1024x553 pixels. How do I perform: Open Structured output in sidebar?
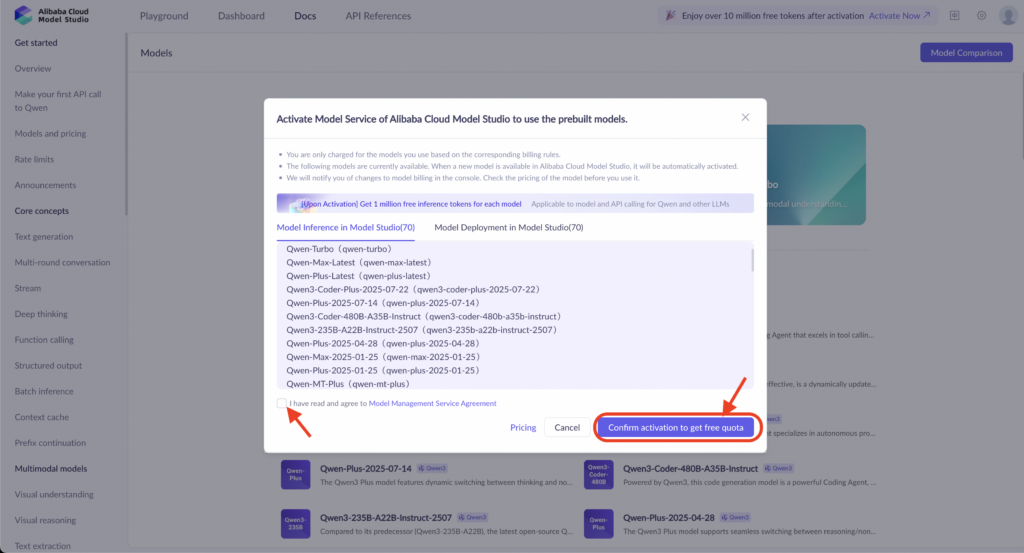click(x=48, y=366)
